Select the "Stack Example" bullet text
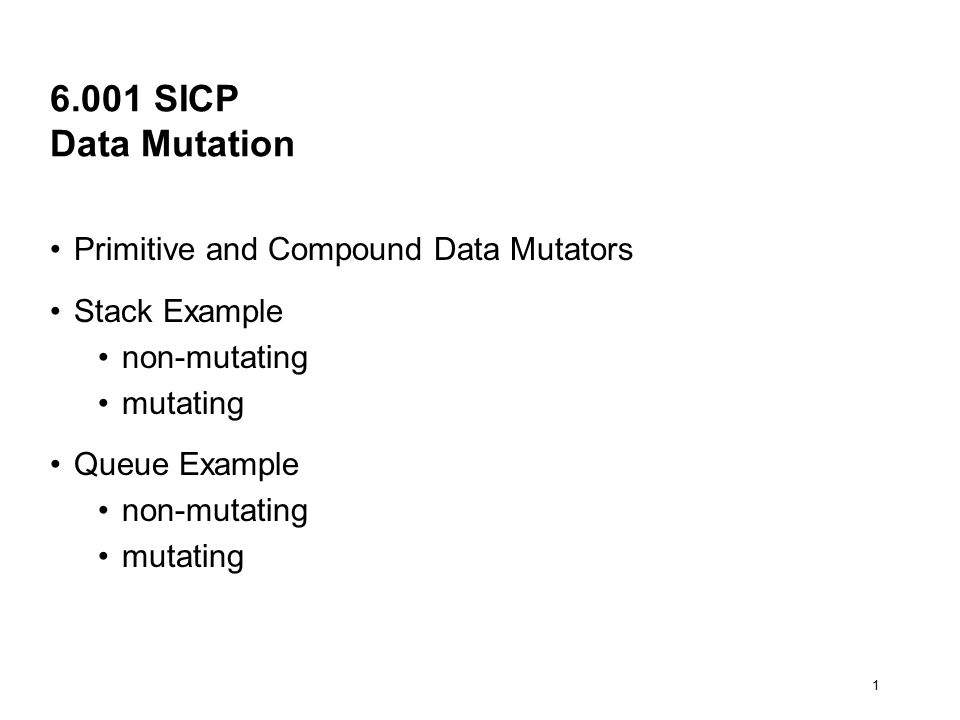The image size is (960, 720). tap(178, 311)
